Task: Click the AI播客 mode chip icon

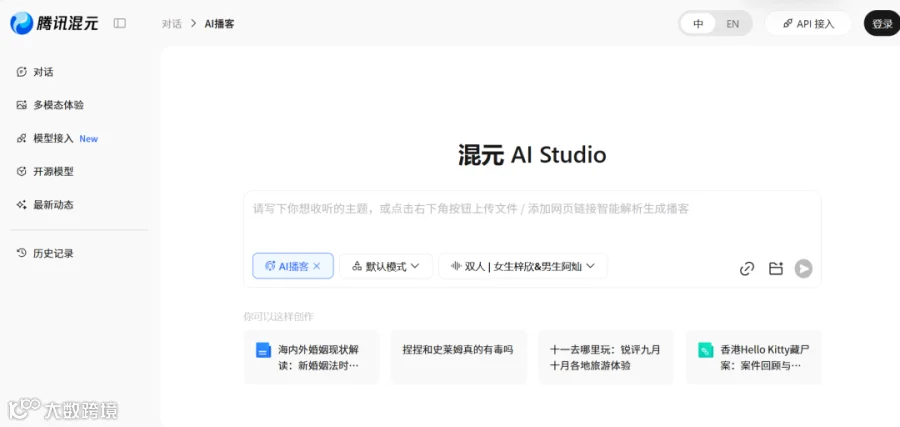Action: coord(270,266)
